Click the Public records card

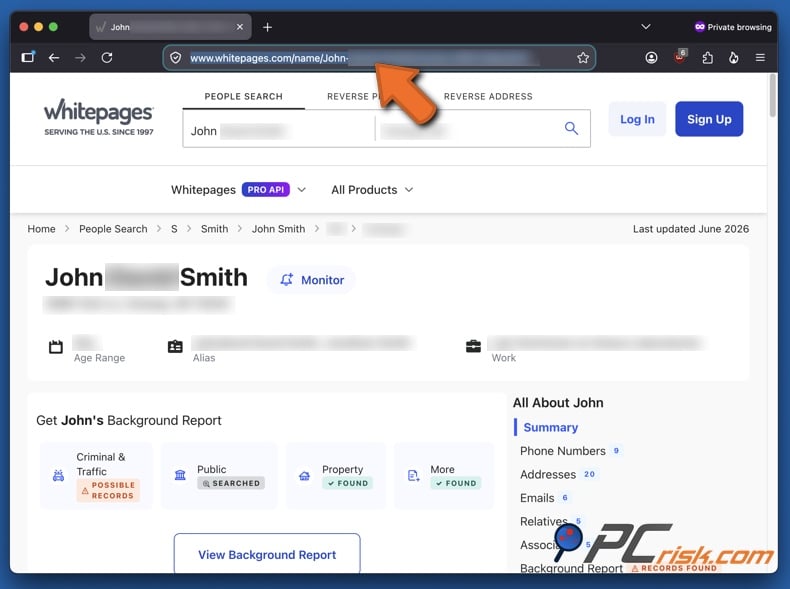[219, 476]
